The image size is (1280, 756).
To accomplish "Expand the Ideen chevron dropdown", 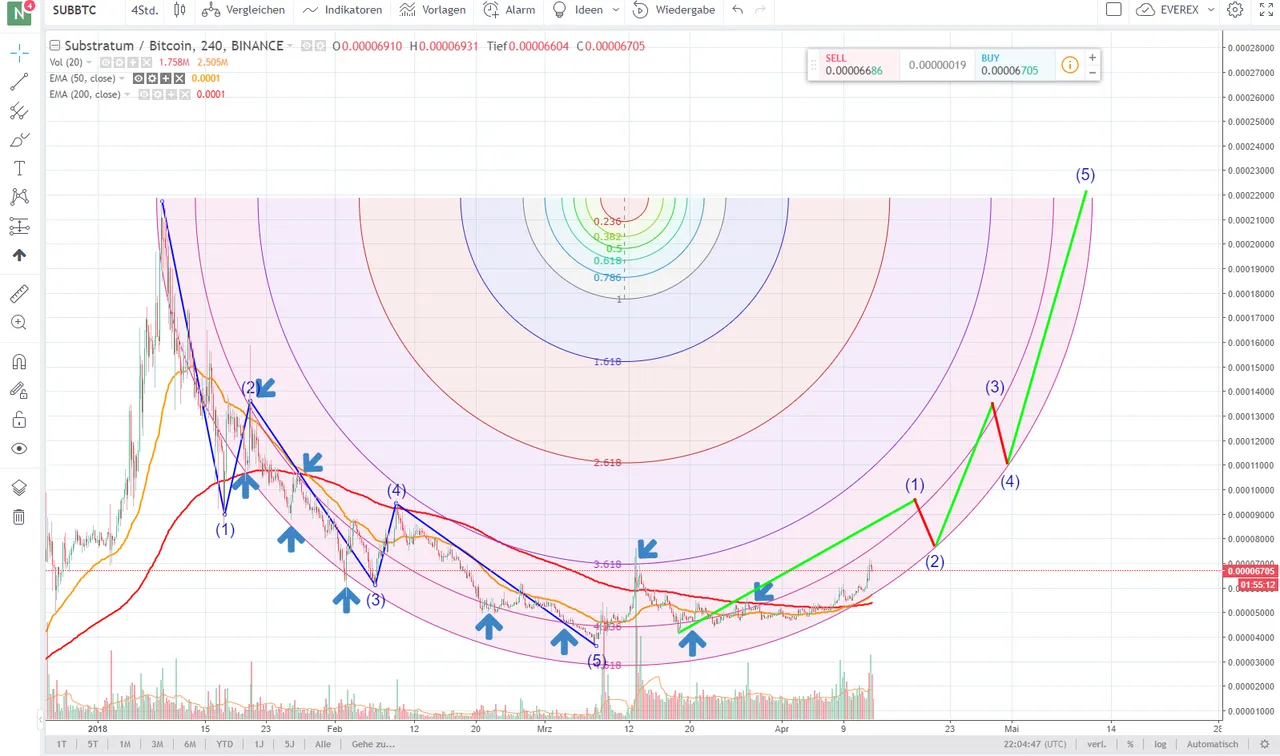I will (x=615, y=10).
